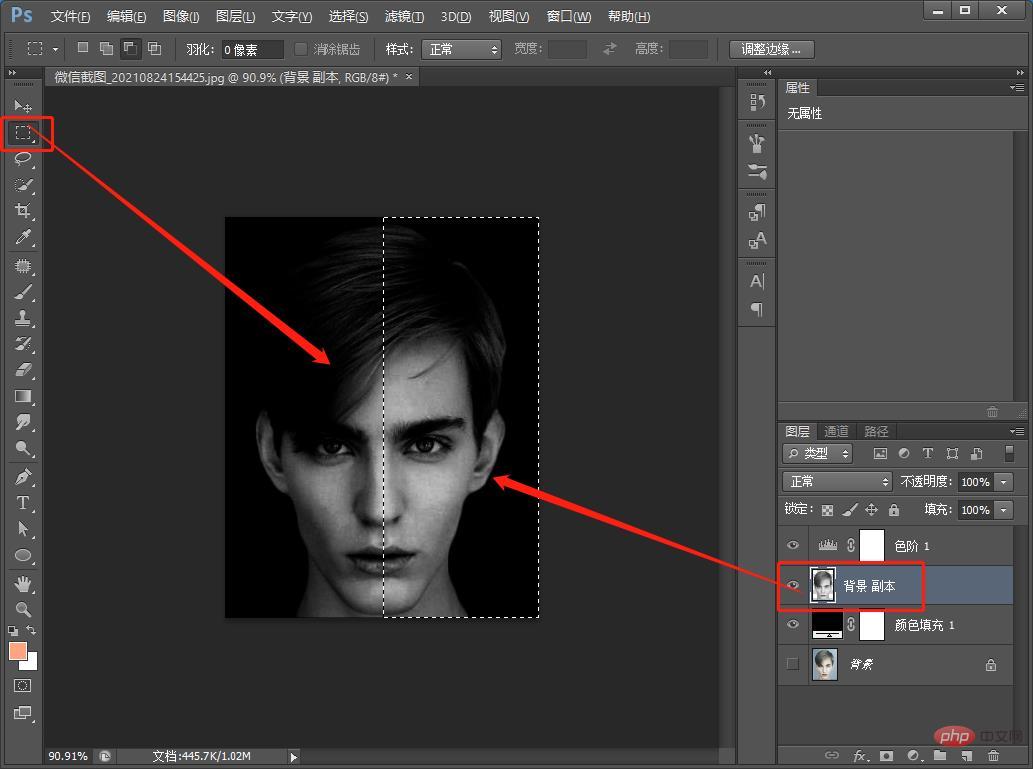Open the layer blend mode dropdown
The width and height of the screenshot is (1033, 769).
pos(837,482)
